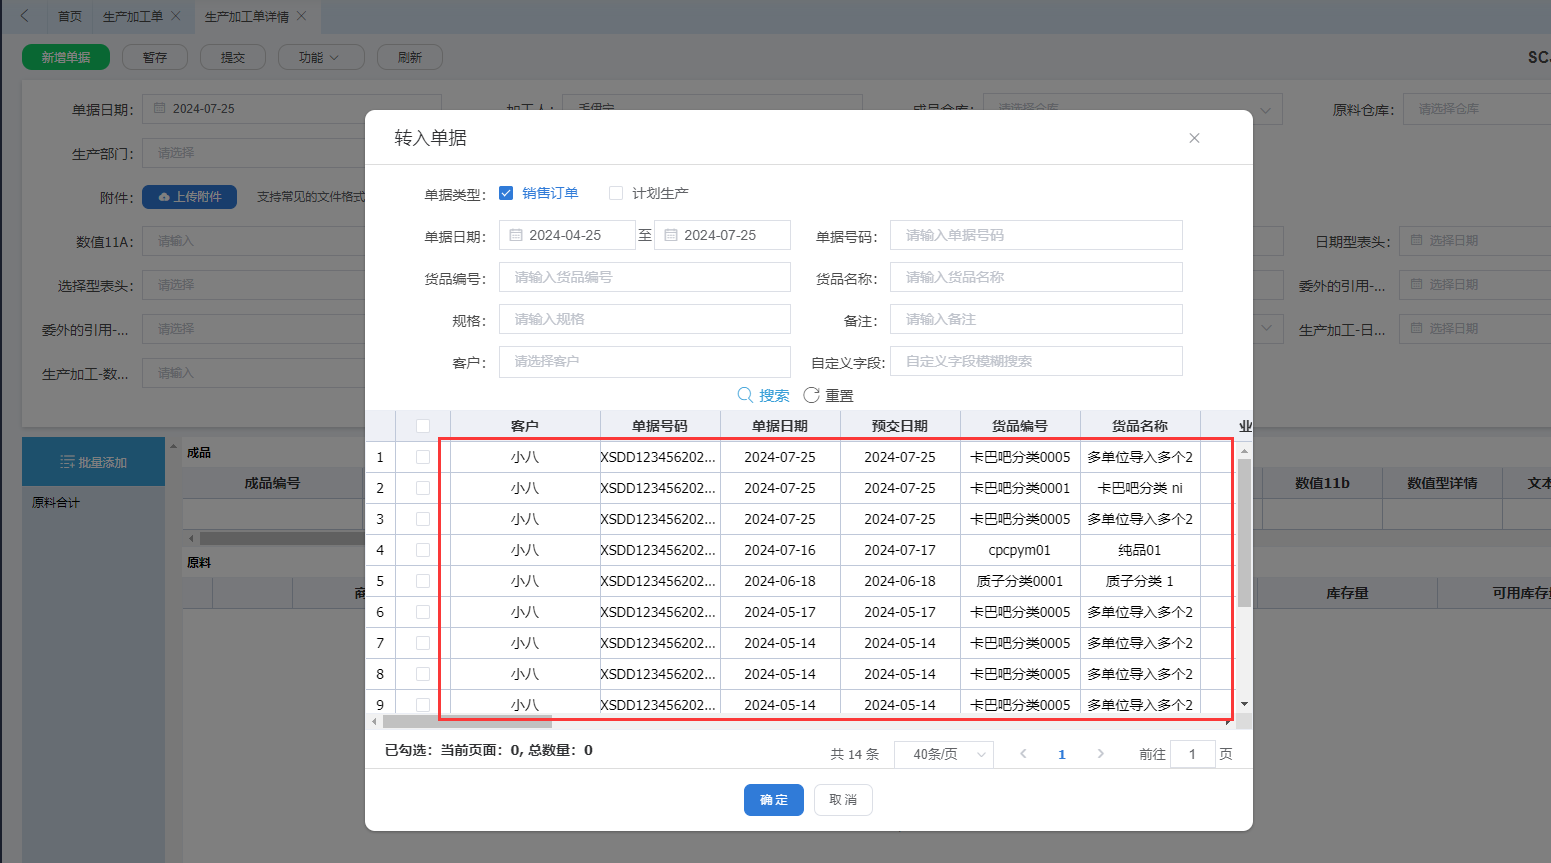Check the checkbox of row 2
1551x863 pixels.
tap(423, 488)
